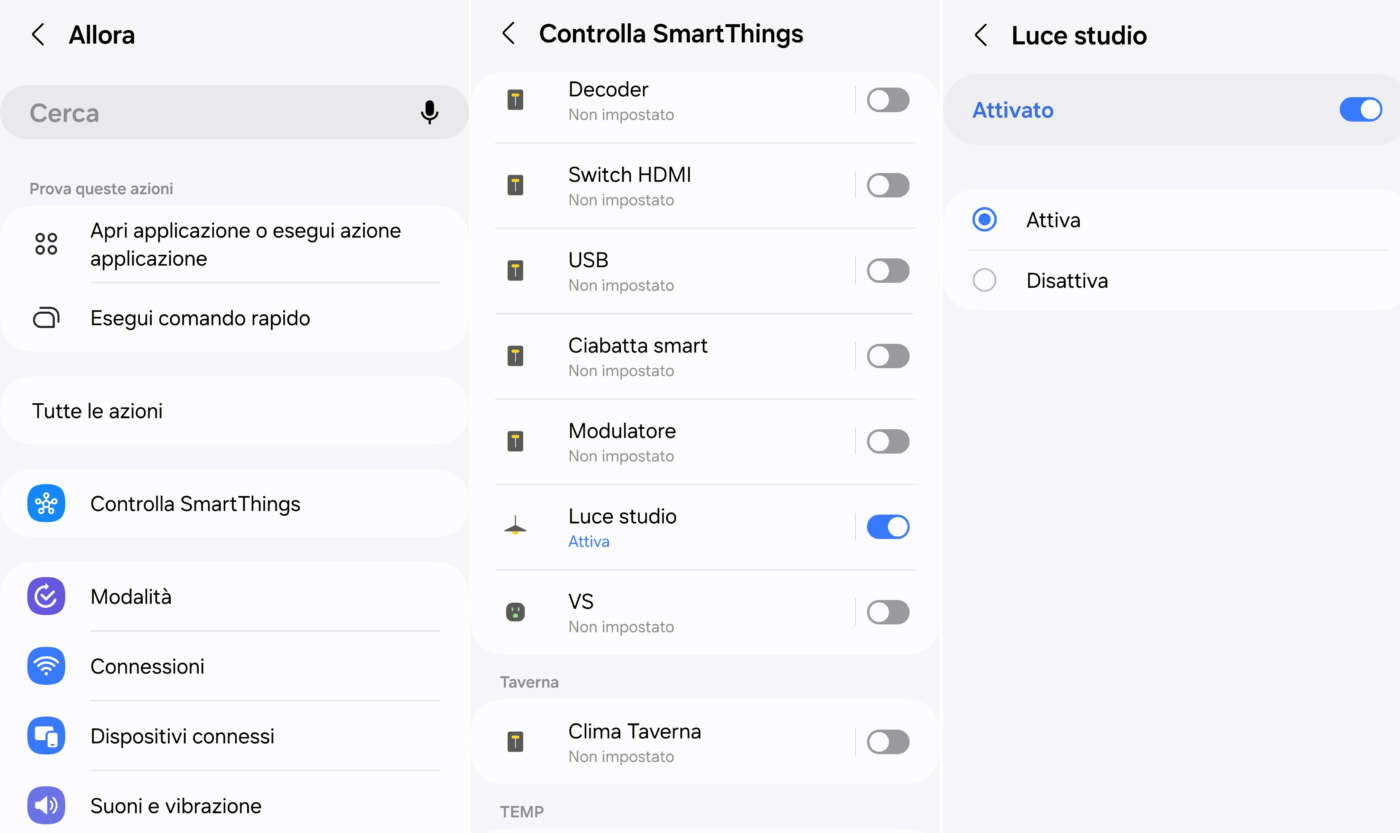Tap the Dispositivi connessi icon

tap(46, 736)
